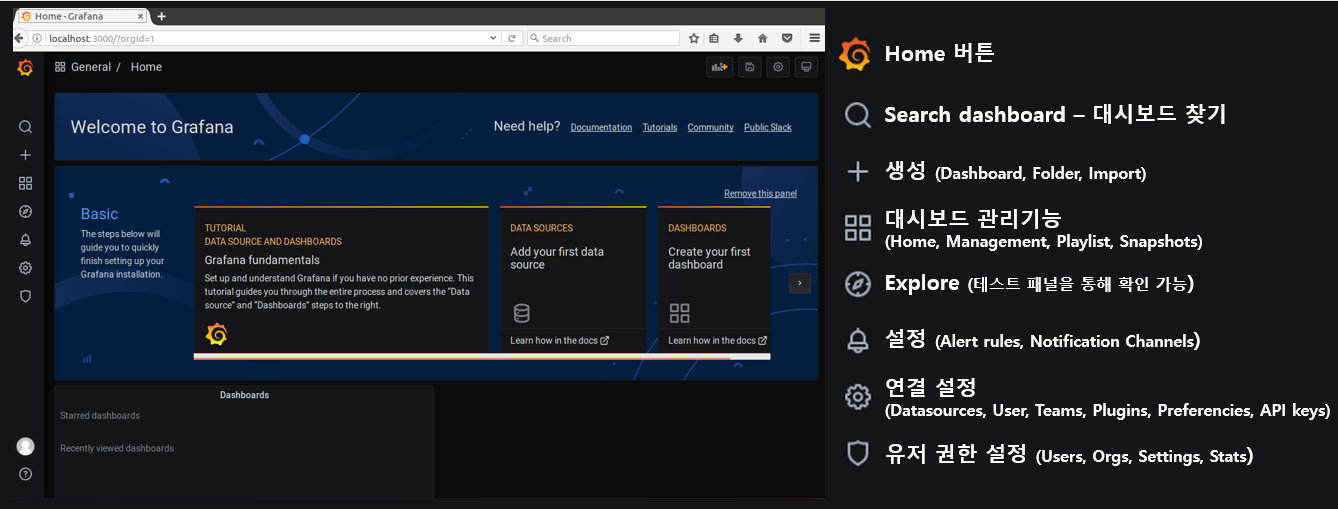Open the browser hamburger menu

click(815, 38)
